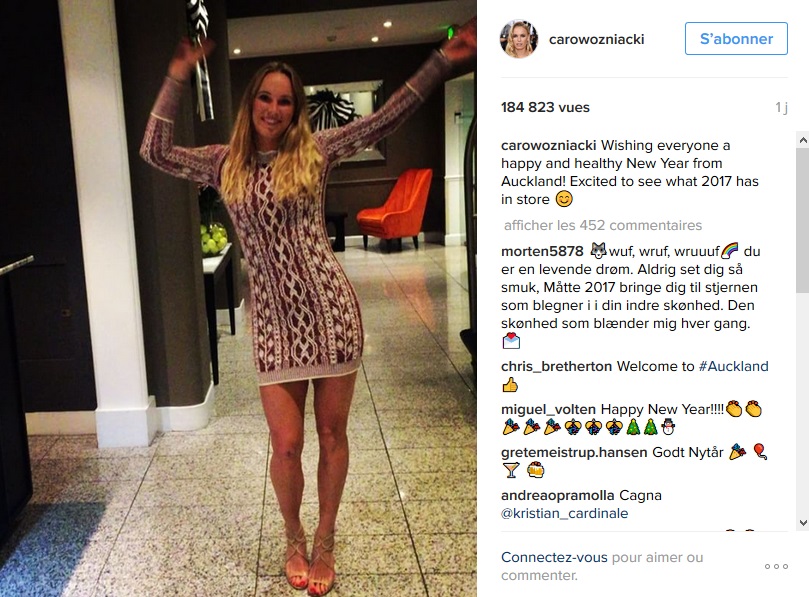Click the comments scrollbar thumb
This screenshot has width=809, height=597.
point(803,220)
